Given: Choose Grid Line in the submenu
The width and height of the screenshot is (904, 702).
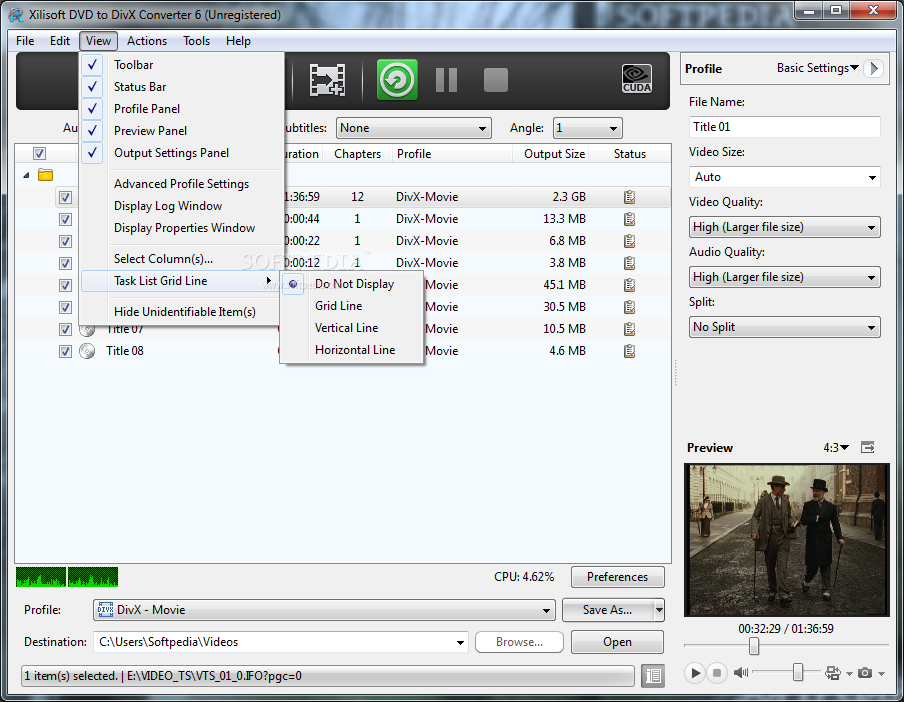Looking at the screenshot, I should [338, 306].
